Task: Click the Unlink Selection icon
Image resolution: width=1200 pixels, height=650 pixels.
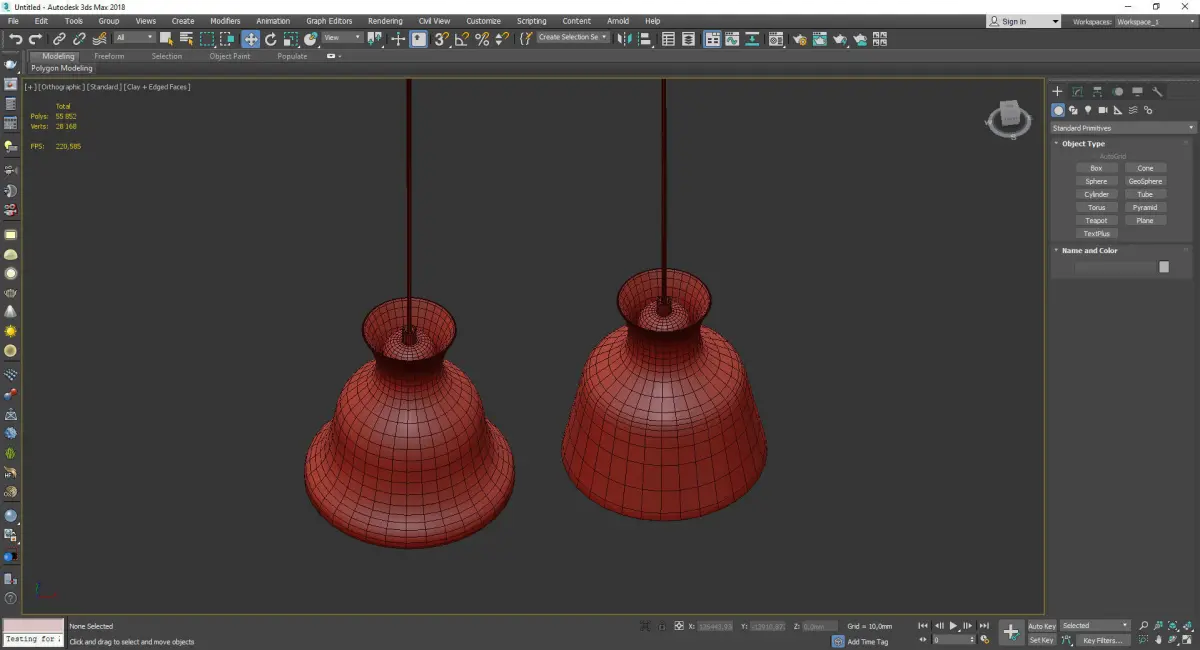Action: (79, 39)
